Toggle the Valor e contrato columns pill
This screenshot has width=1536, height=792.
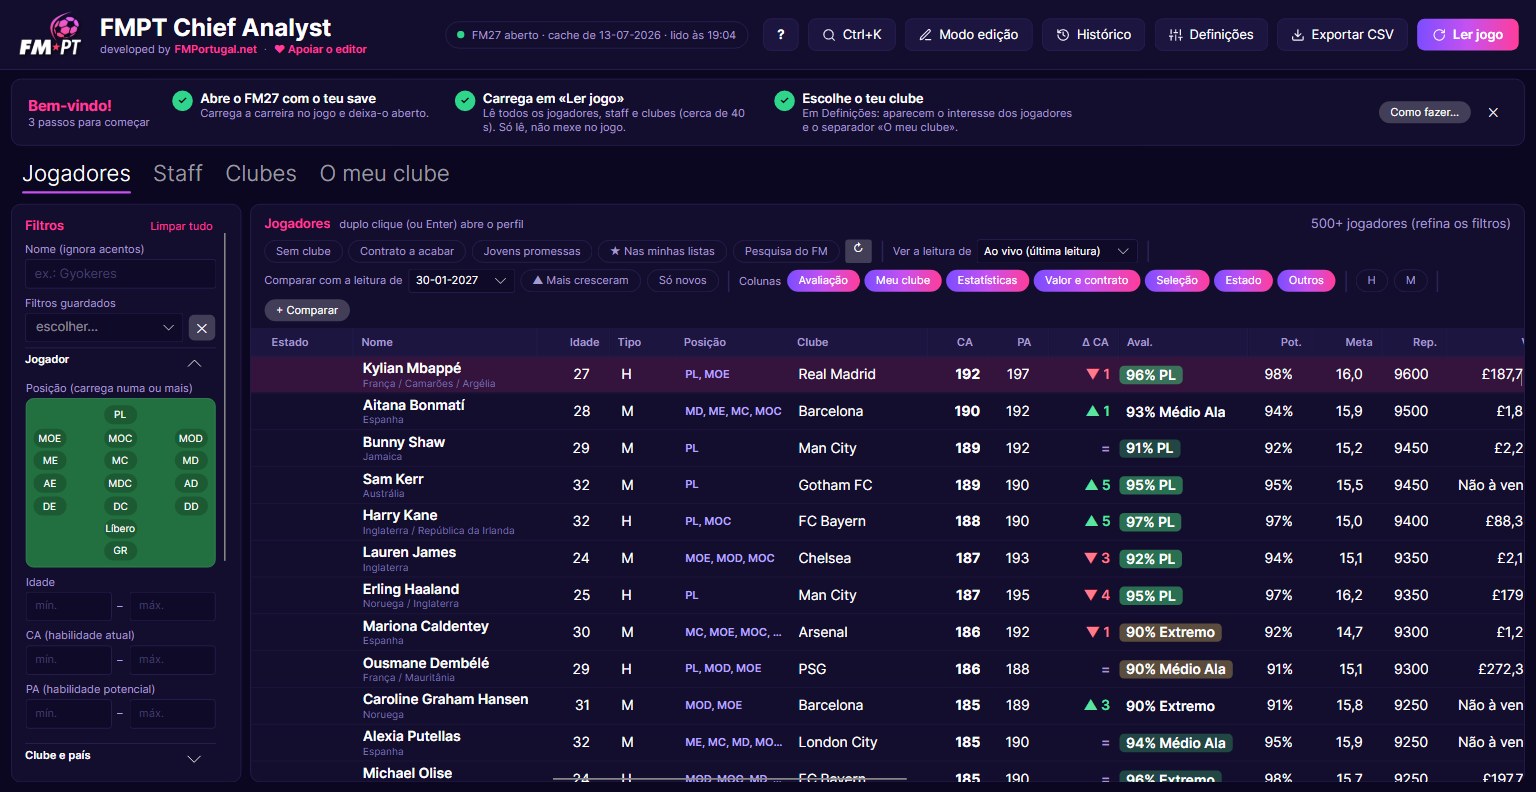coord(1086,281)
